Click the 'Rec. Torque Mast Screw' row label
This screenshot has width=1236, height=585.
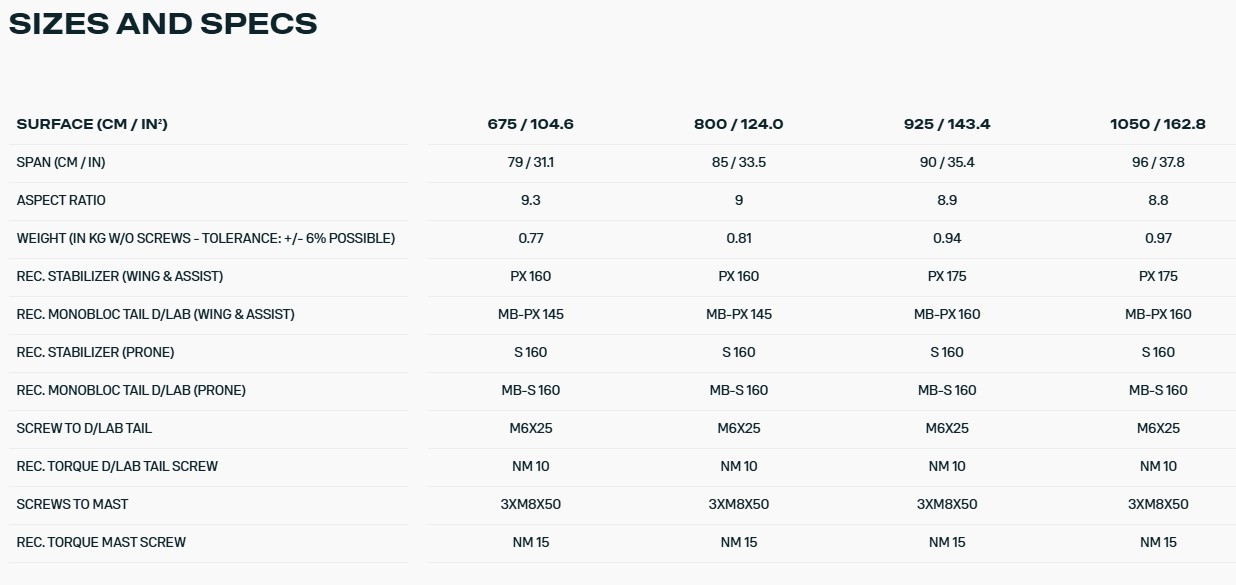(101, 542)
